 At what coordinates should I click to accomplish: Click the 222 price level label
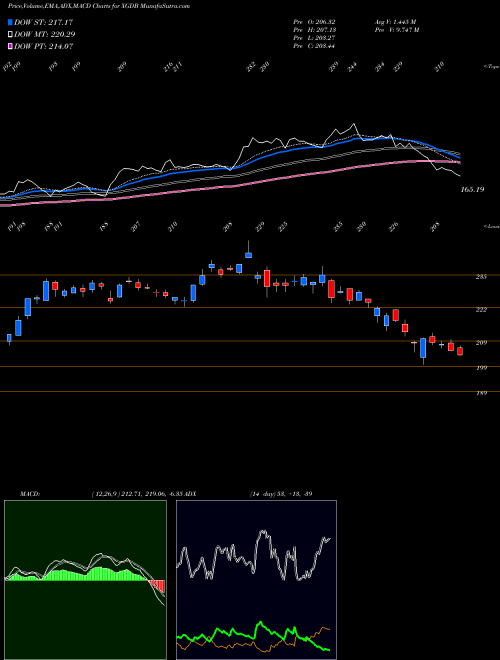click(481, 309)
